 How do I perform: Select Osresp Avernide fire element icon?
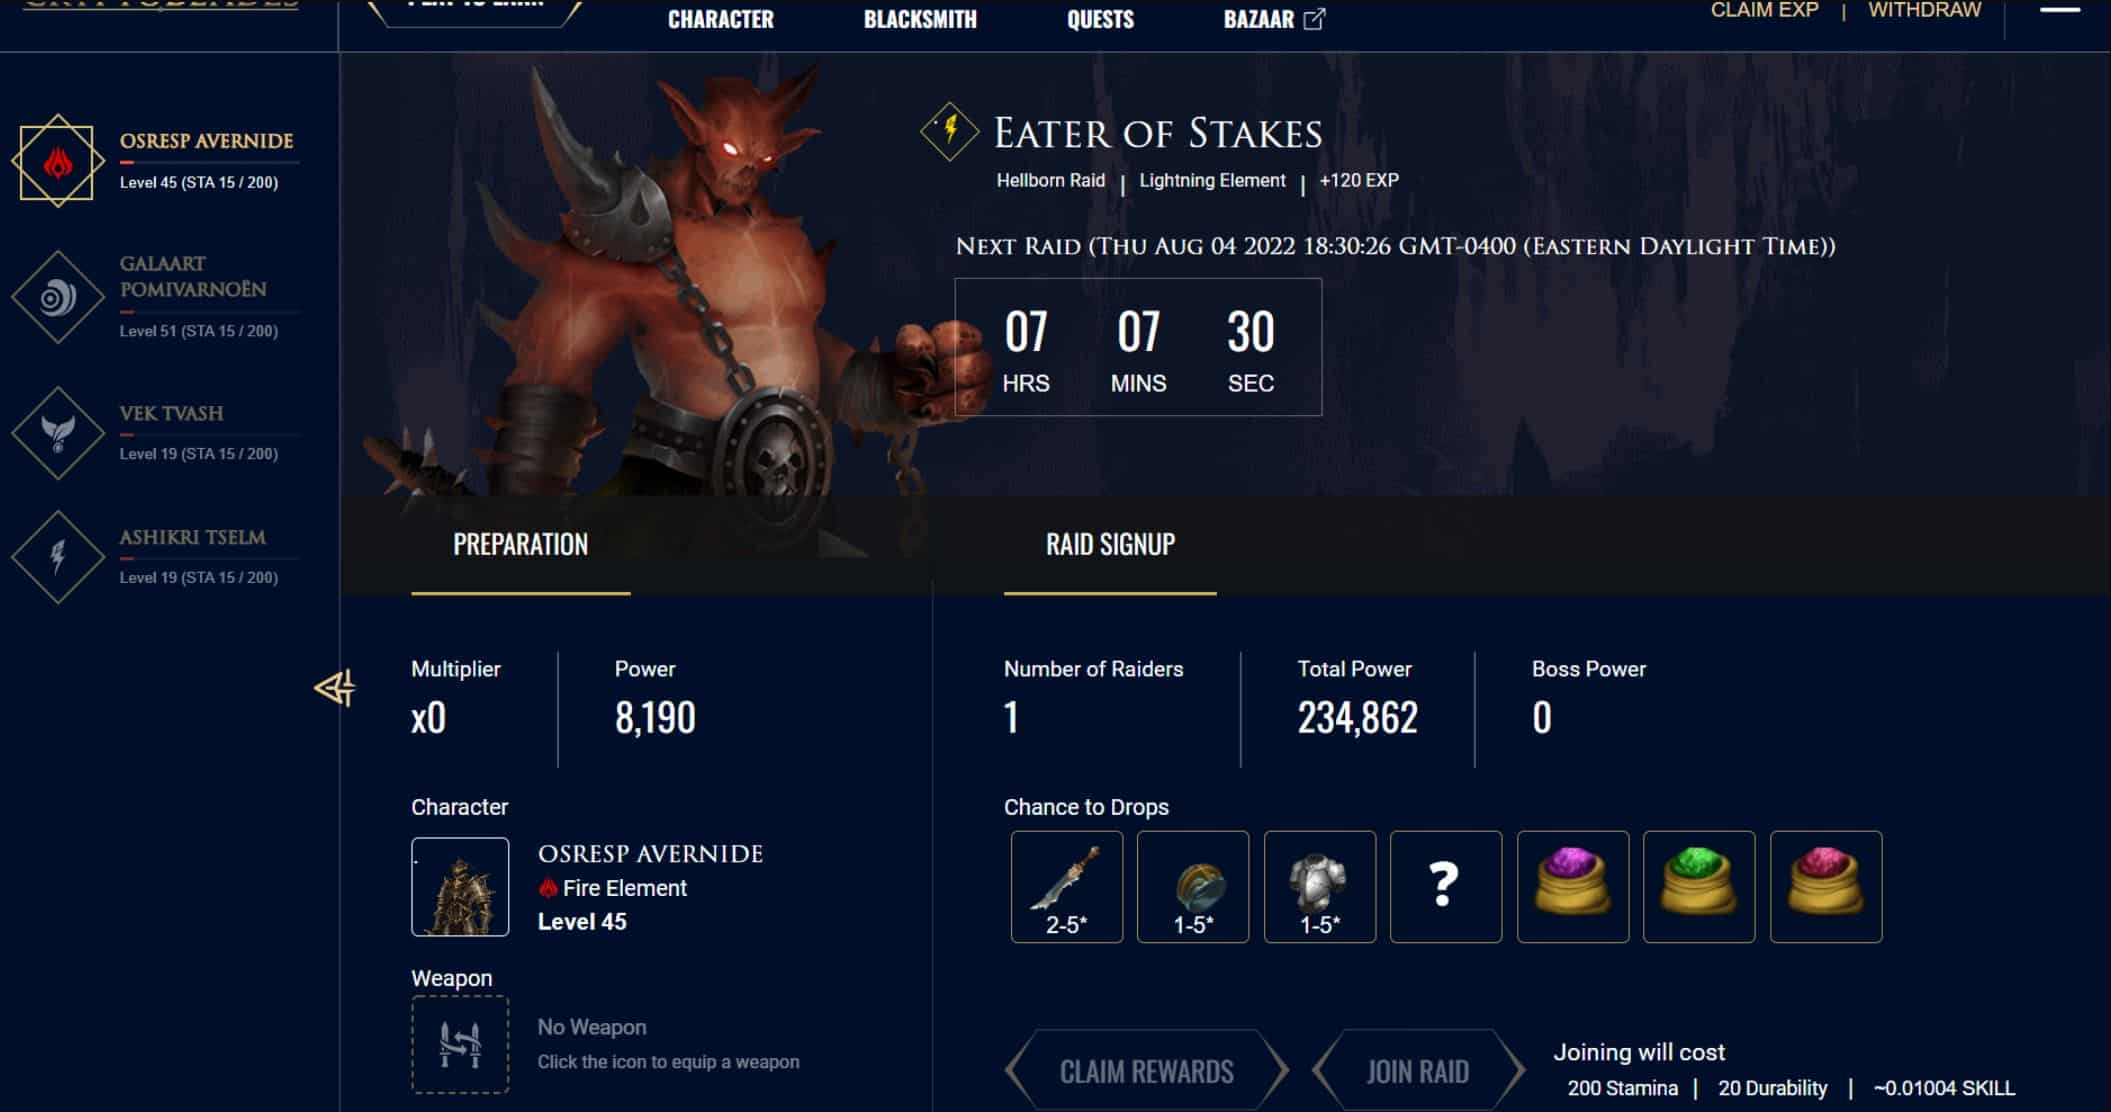pos(58,161)
